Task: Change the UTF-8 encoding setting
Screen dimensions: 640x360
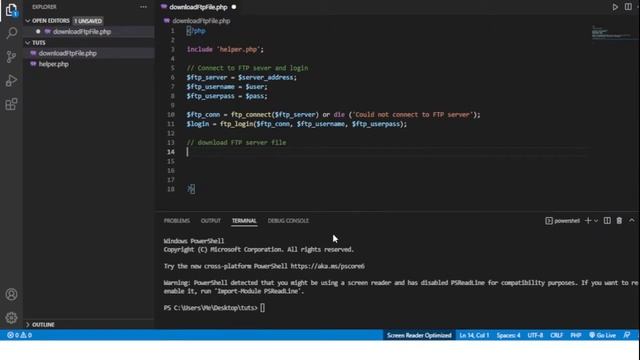Action: click(535, 335)
